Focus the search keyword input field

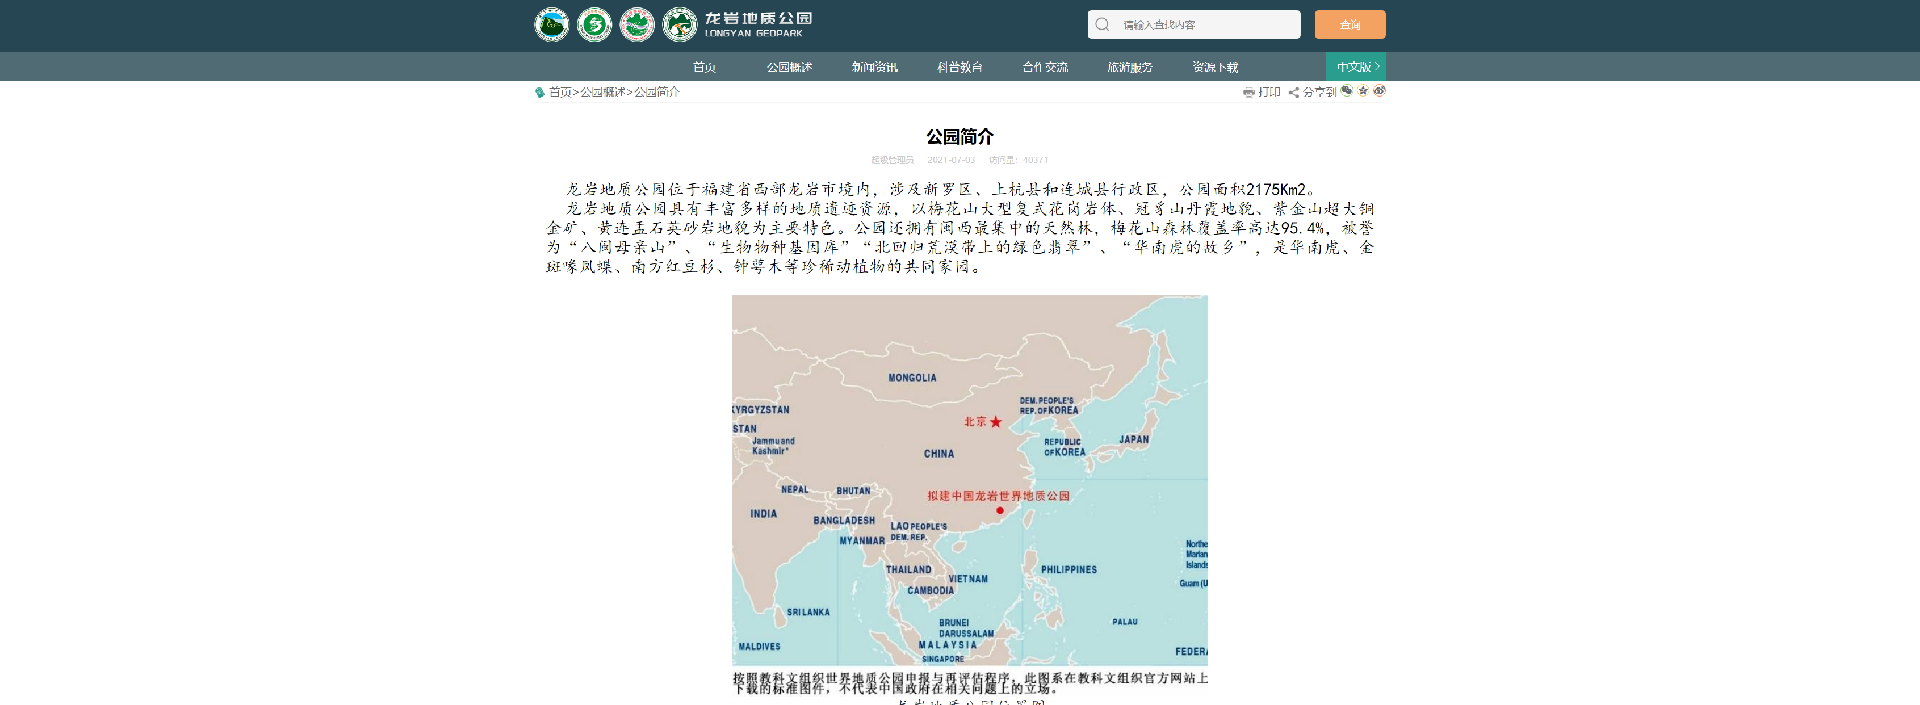(x=1205, y=25)
